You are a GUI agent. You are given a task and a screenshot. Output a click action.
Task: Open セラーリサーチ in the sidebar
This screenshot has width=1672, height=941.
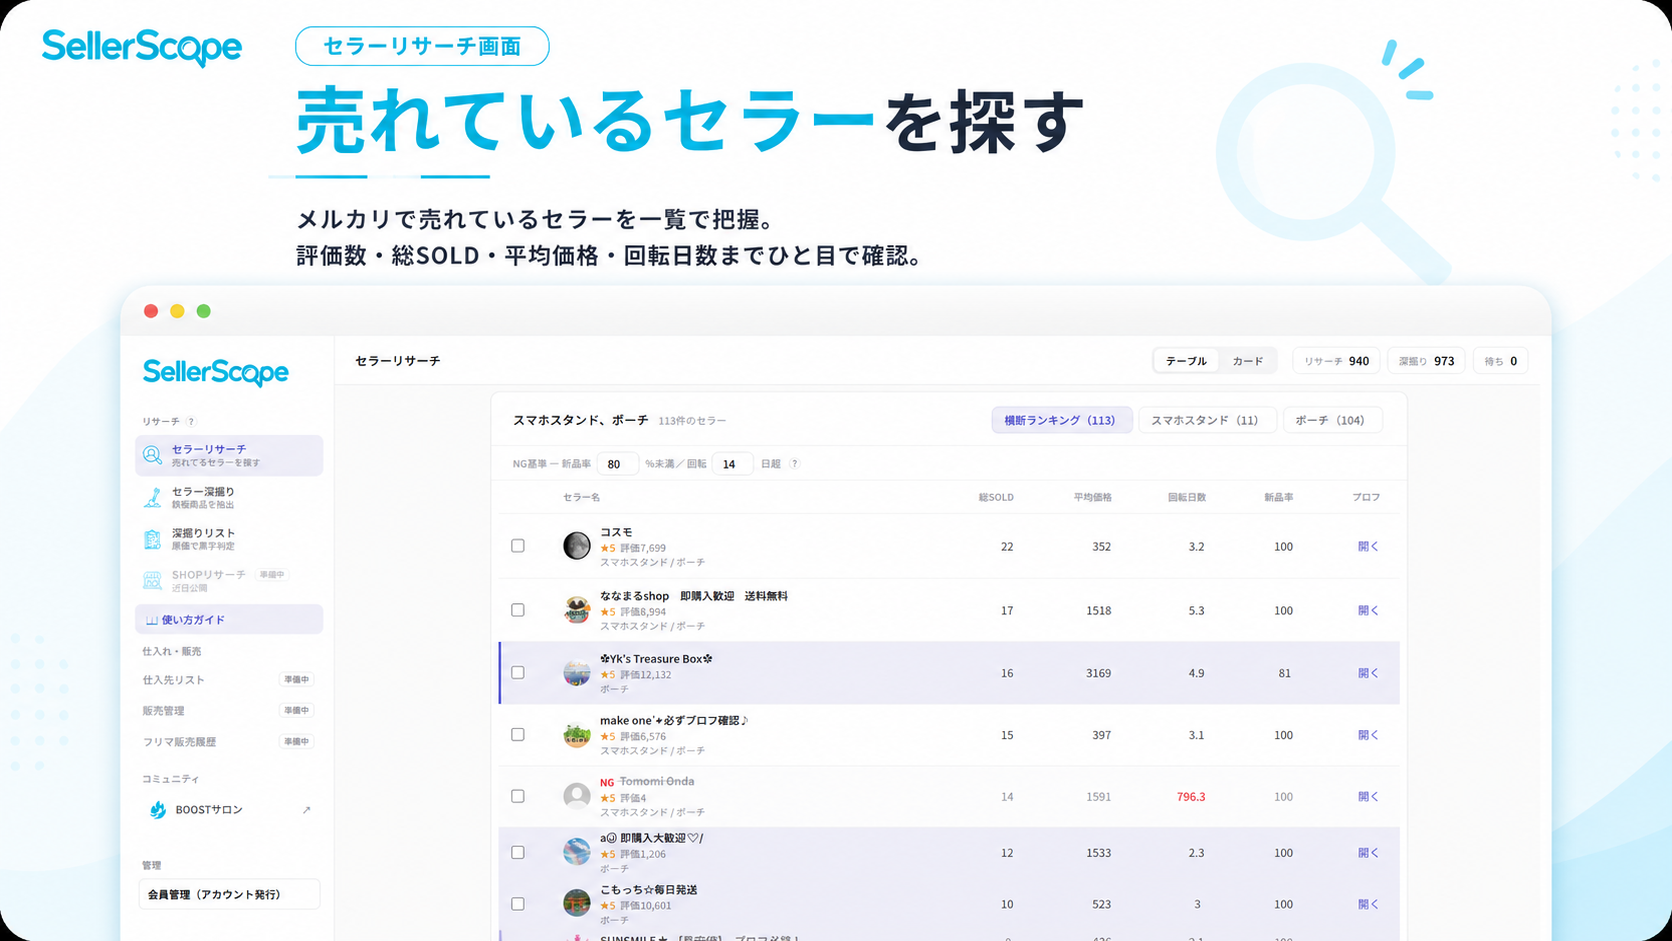tap(229, 455)
